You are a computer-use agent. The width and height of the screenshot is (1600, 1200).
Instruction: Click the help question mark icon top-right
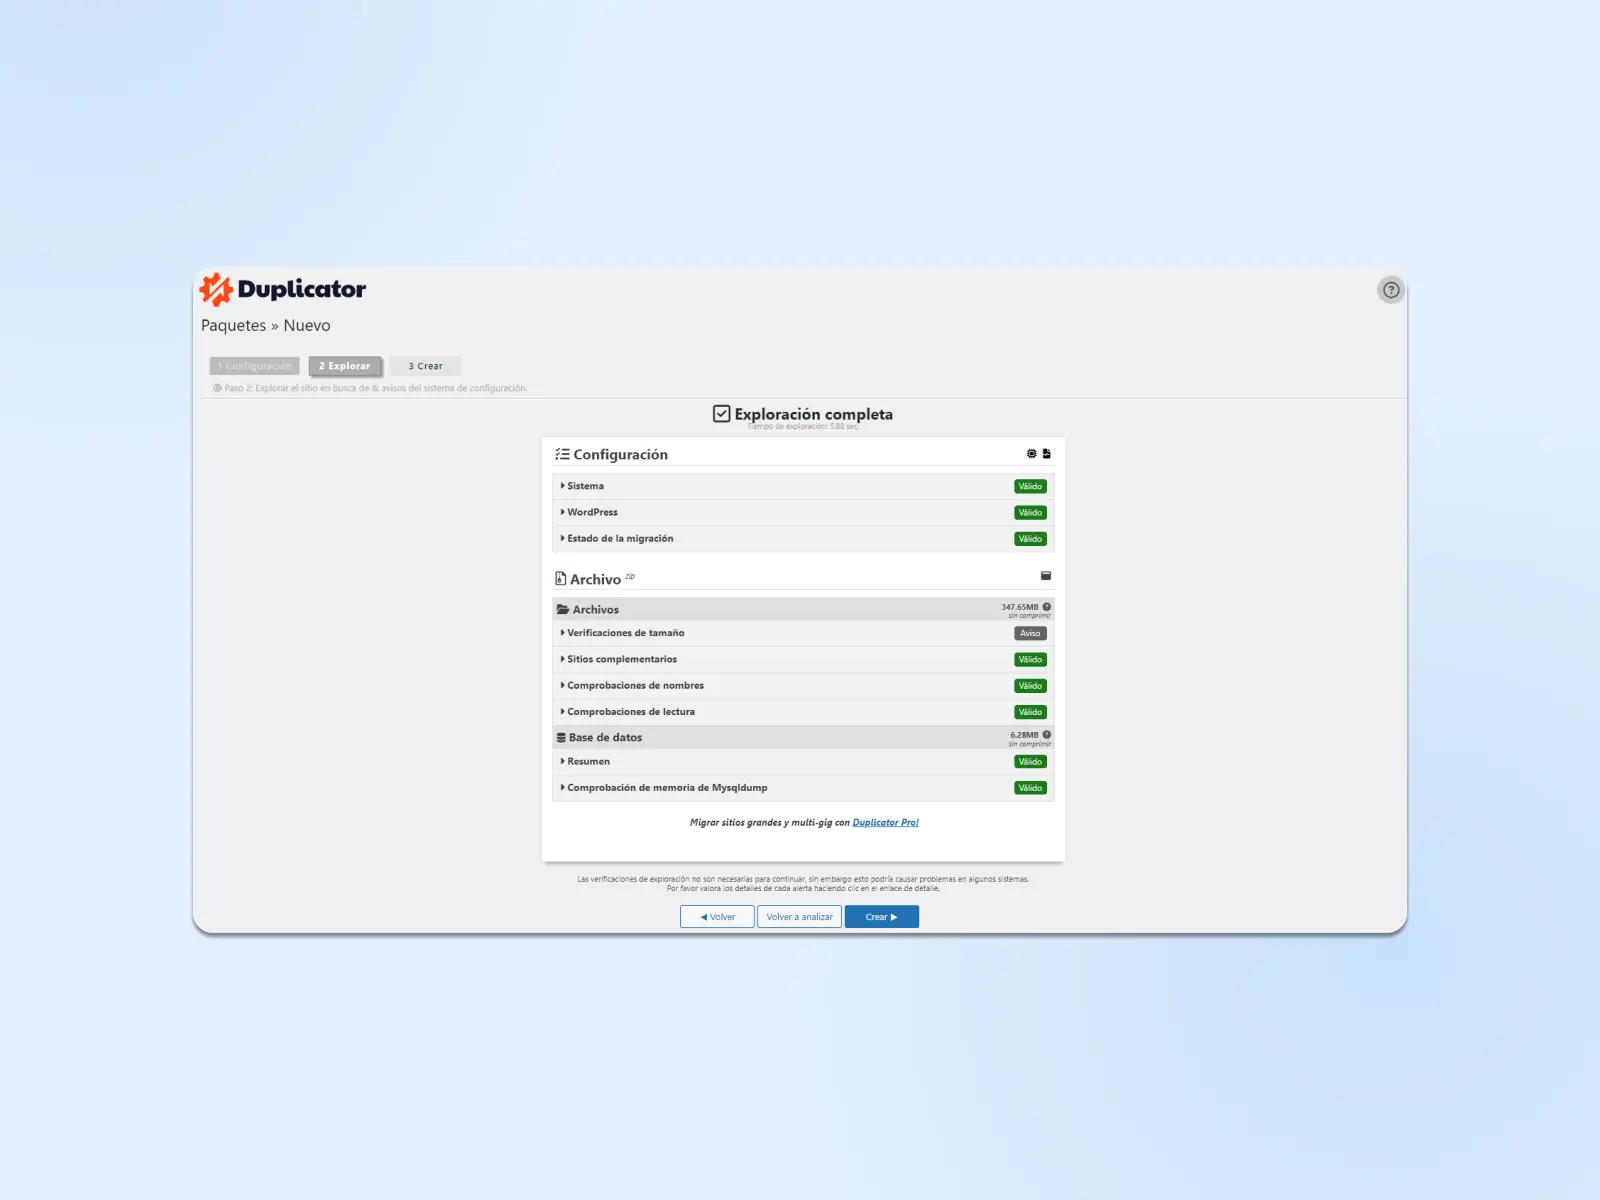[x=1390, y=290]
